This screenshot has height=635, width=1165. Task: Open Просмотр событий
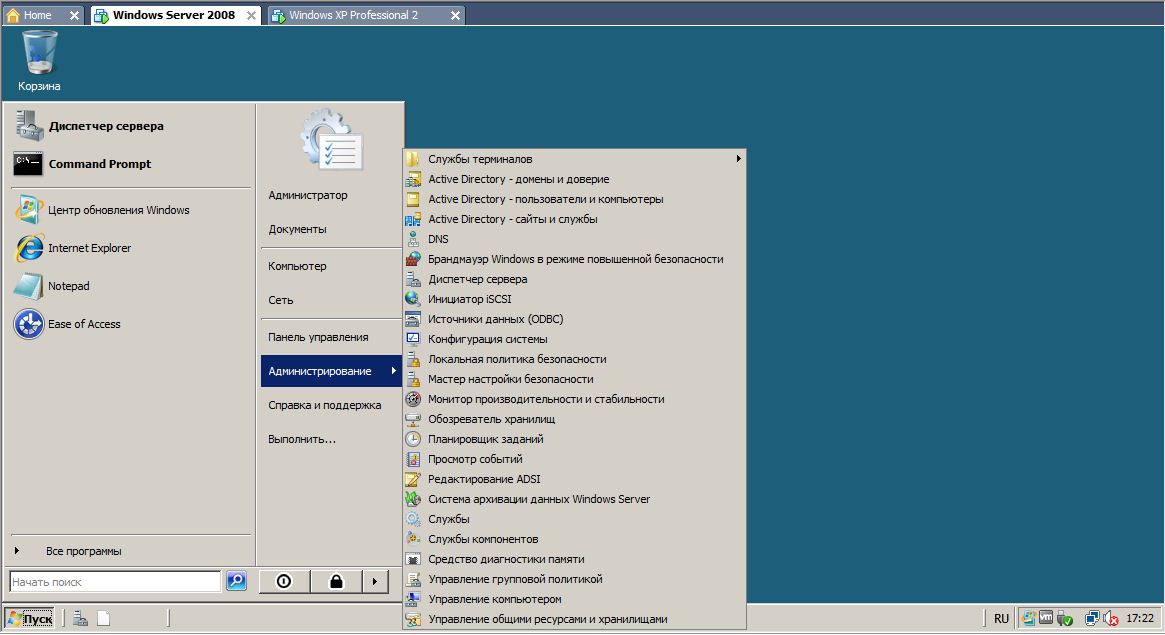(574, 460)
